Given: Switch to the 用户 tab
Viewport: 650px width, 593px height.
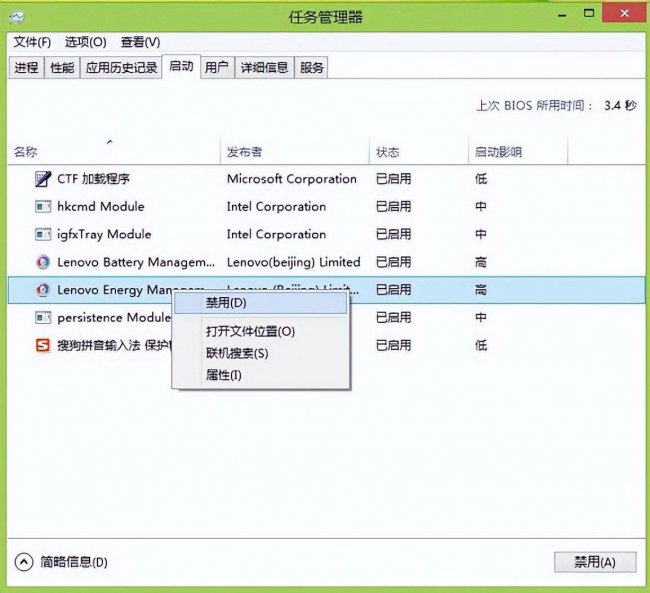Looking at the screenshot, I should pos(217,67).
